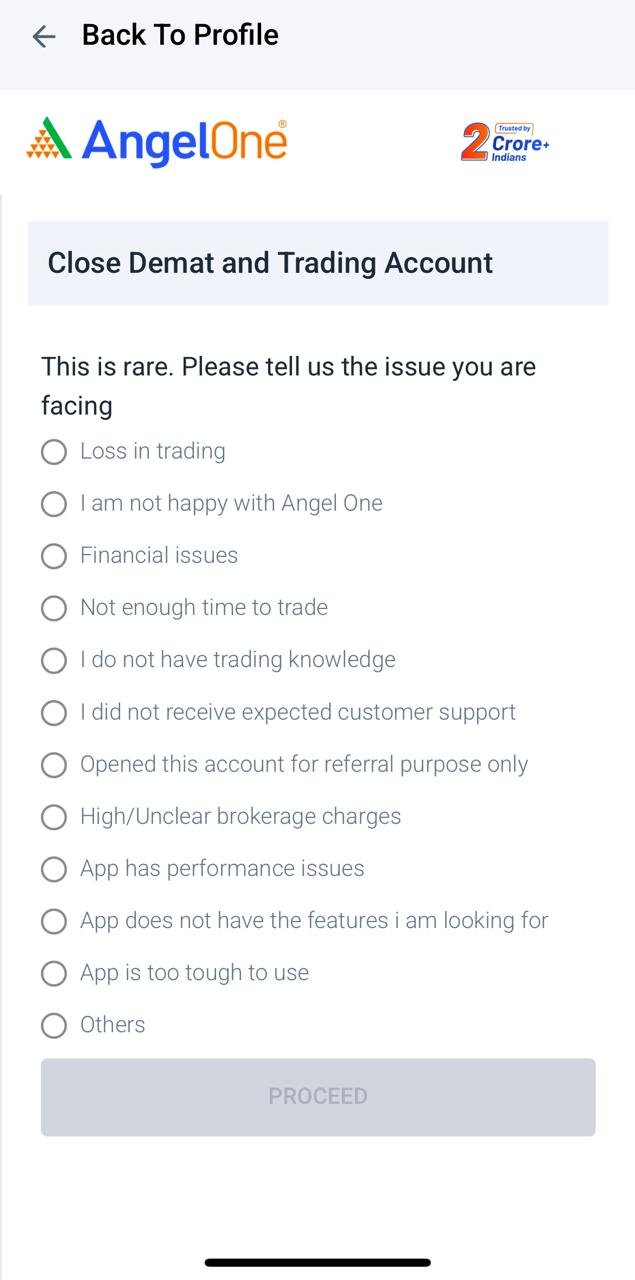Pick "Not enough time to trade"
The image size is (635, 1280).
(x=54, y=608)
